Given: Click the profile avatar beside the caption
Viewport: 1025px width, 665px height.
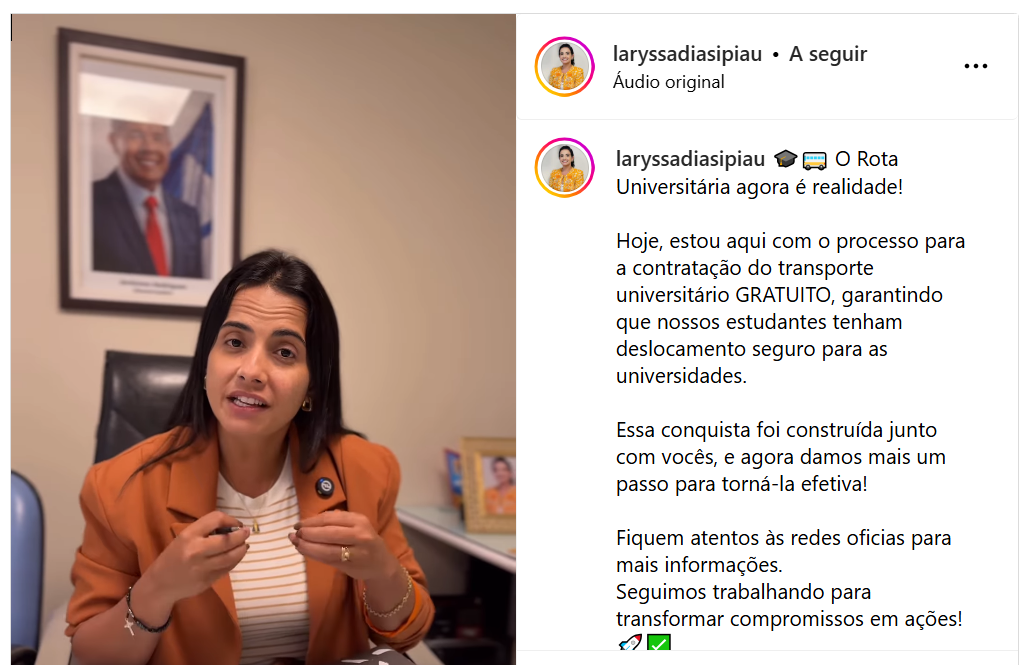Looking at the screenshot, I should pyautogui.click(x=565, y=168).
